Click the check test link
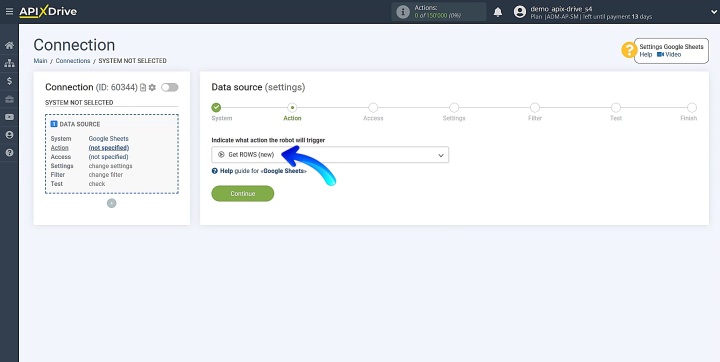This screenshot has height=362, width=720. tap(97, 184)
